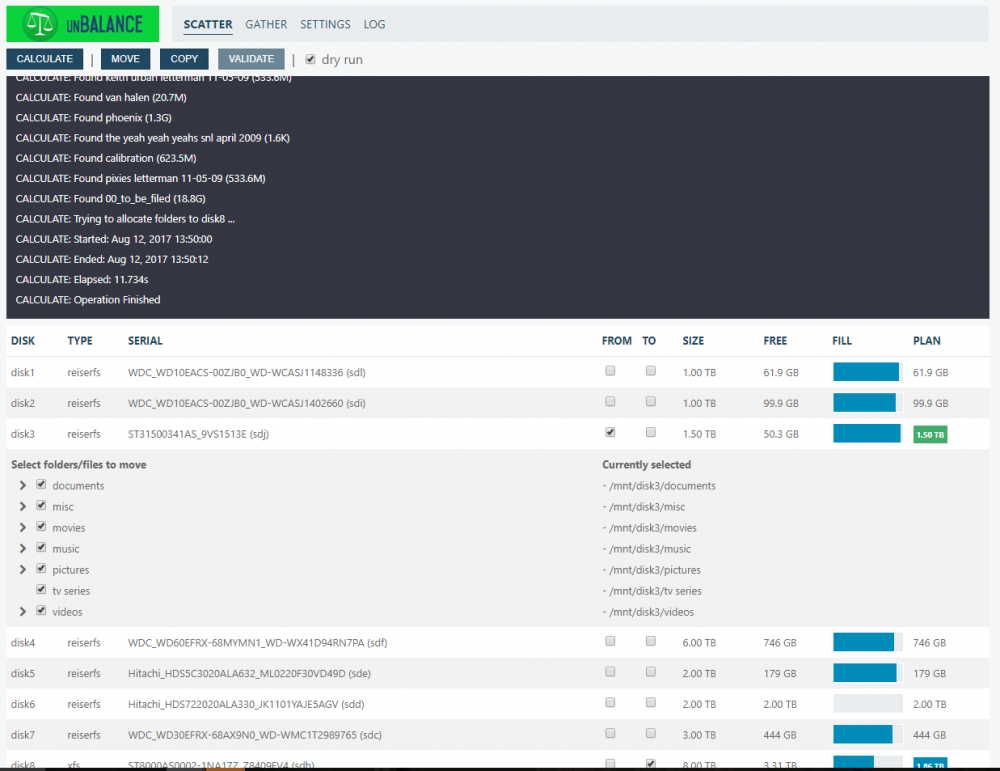
Task: Check the TO box for disk2
Action: pos(651,401)
